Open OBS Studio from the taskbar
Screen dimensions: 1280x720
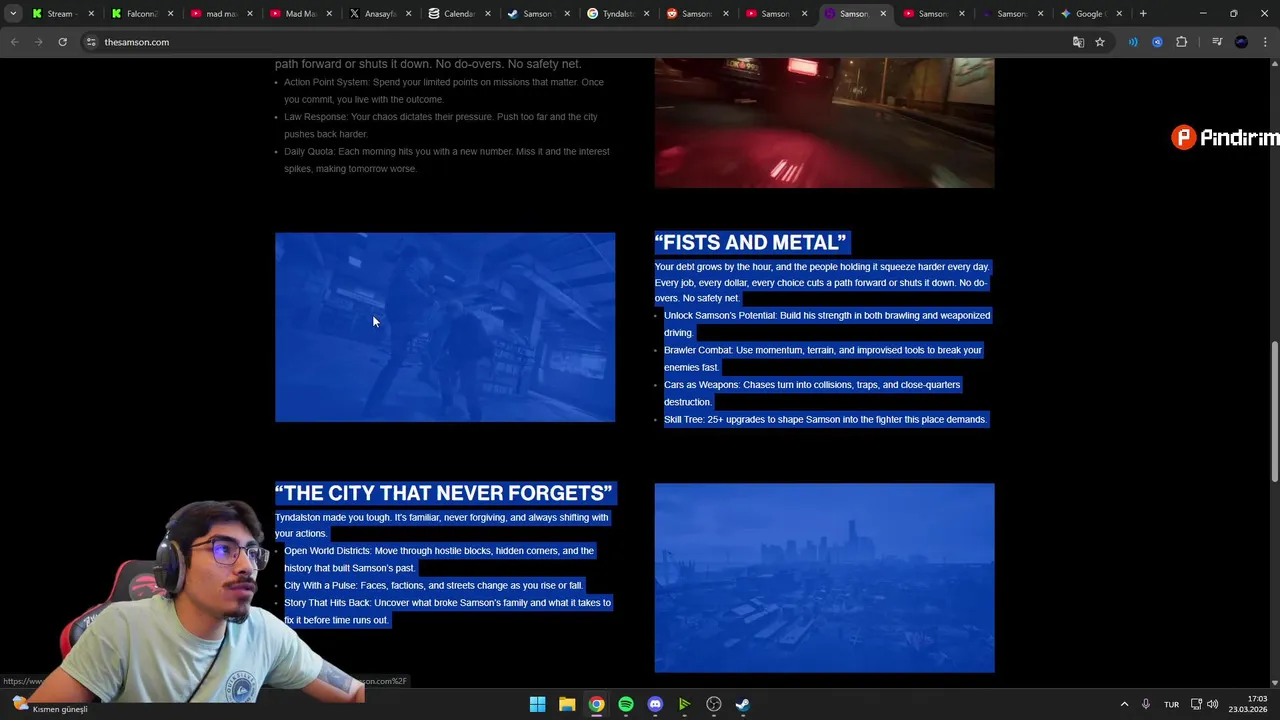pyautogui.click(x=714, y=704)
